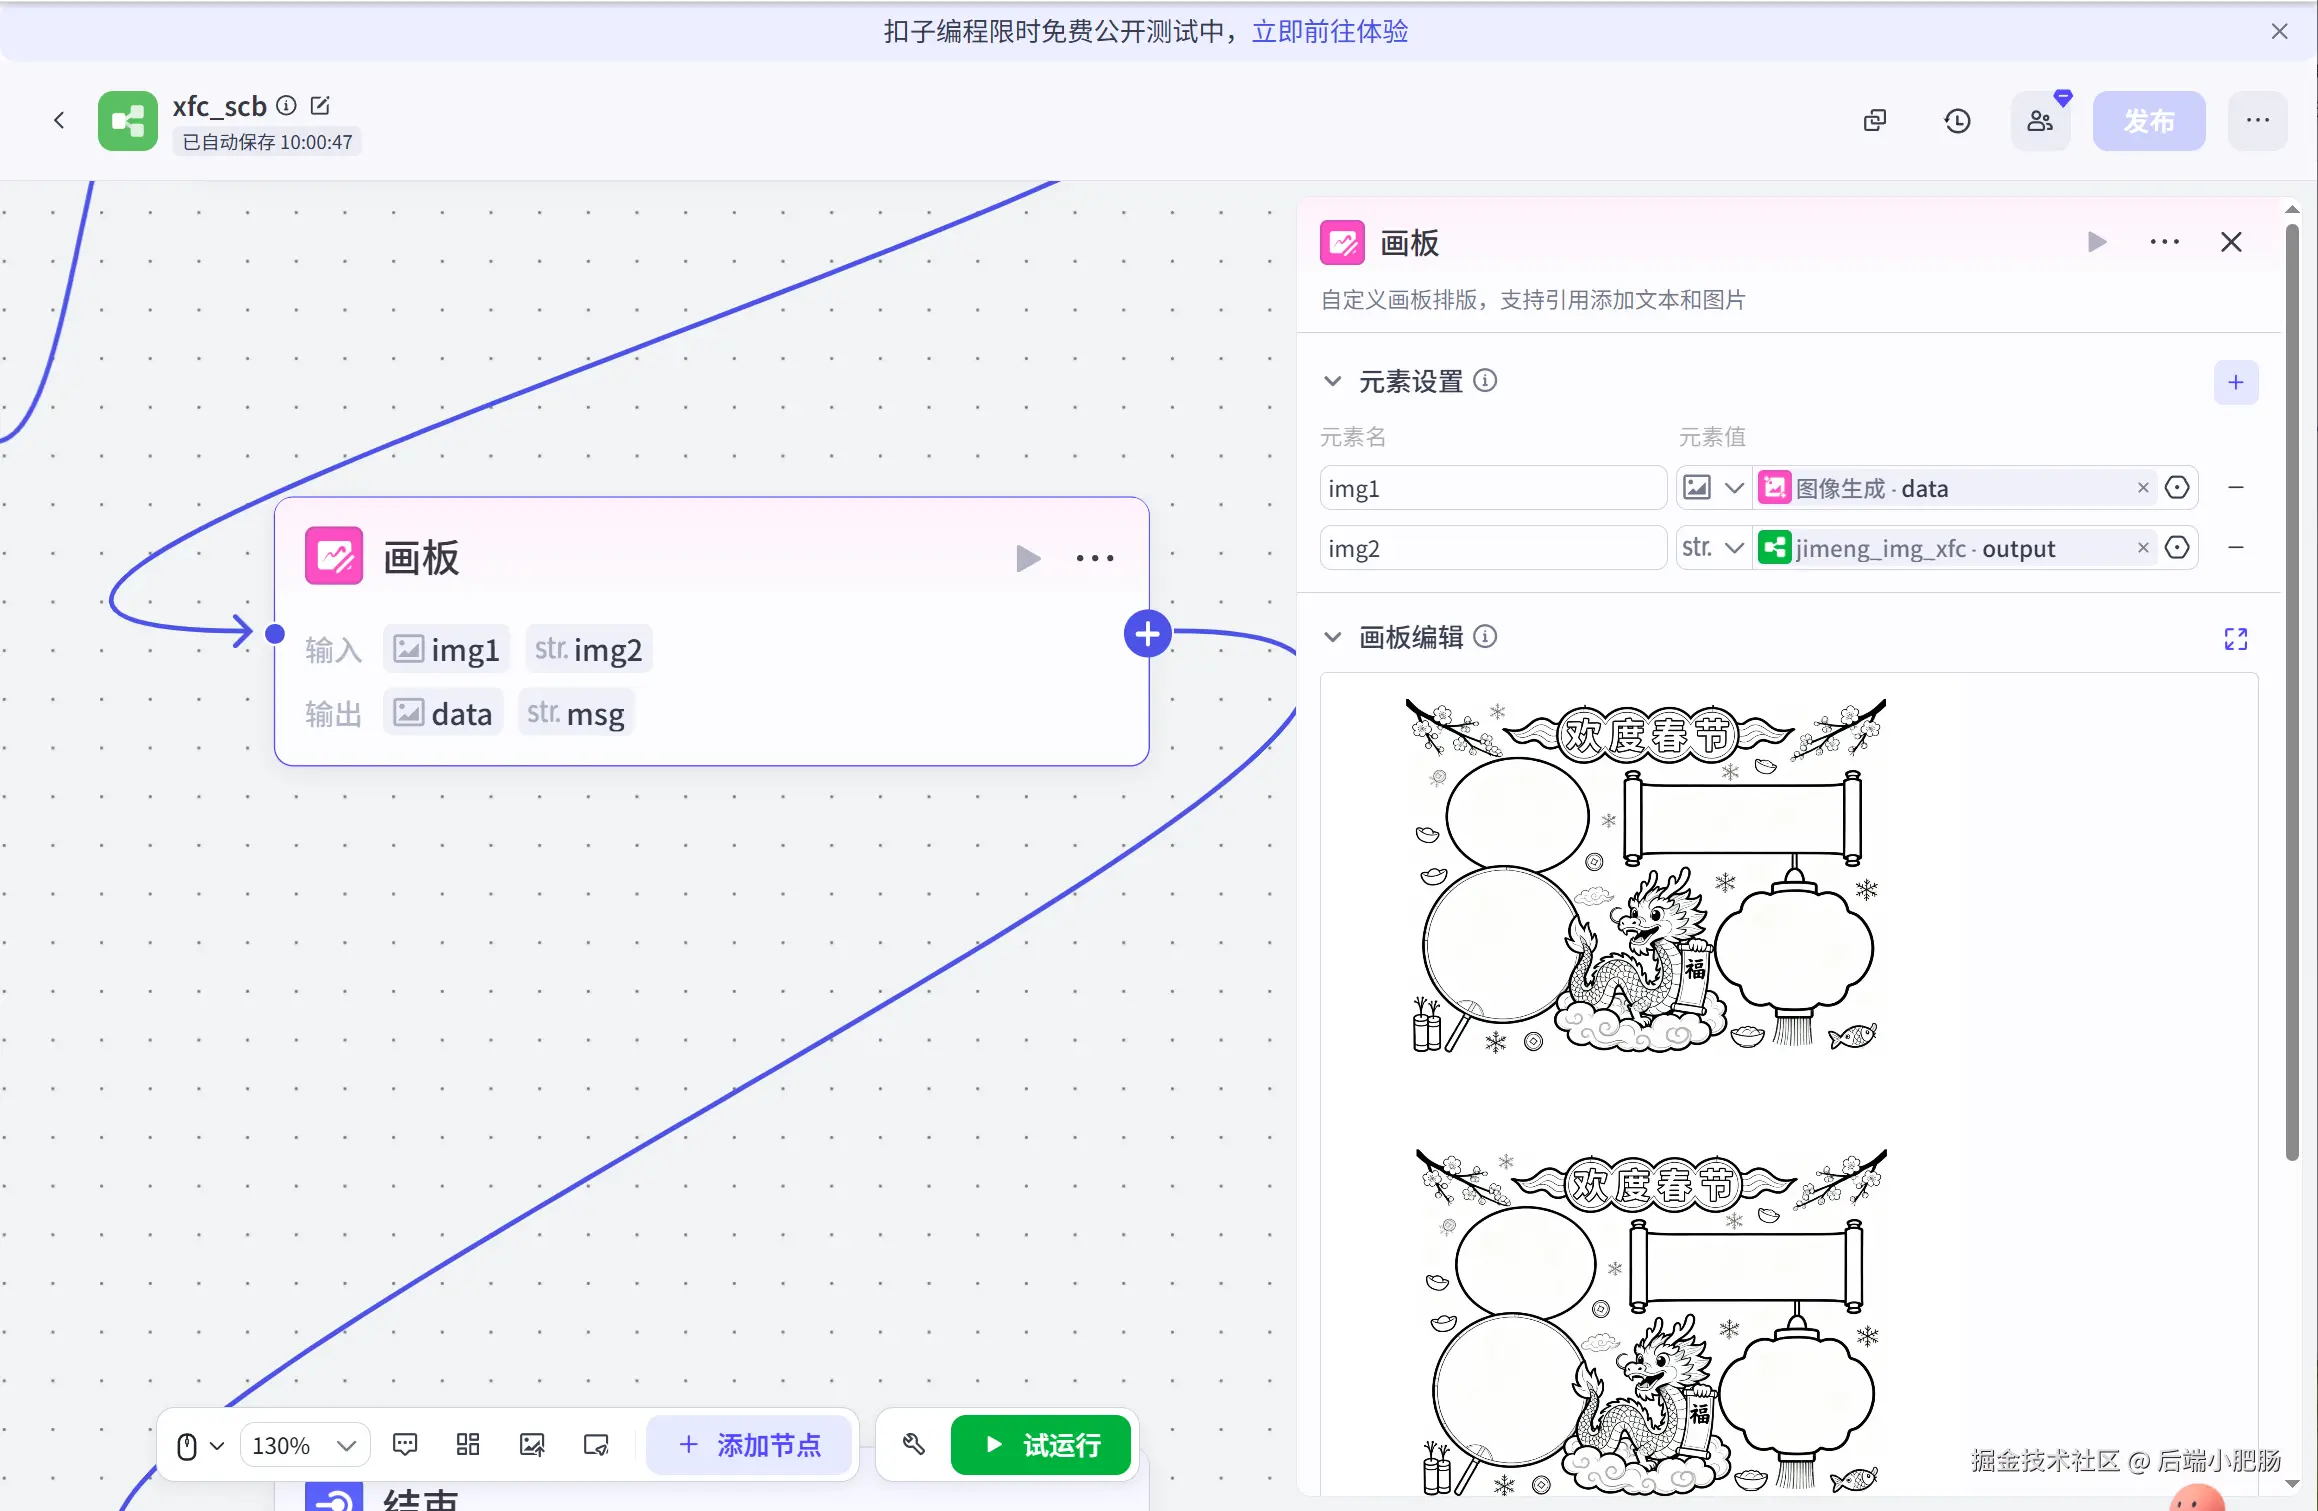2318x1511 pixels.
Task: Click the auto-layout grid icon in bottom toolbar
Action: pos(468,1444)
